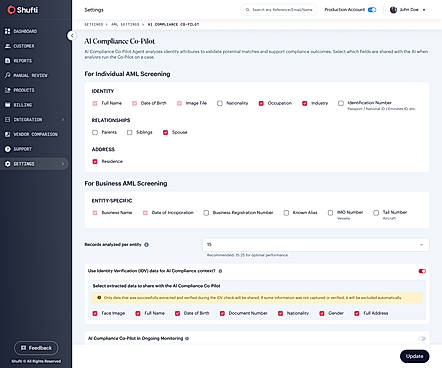Go to Settings breadcrumb link

point(94,24)
